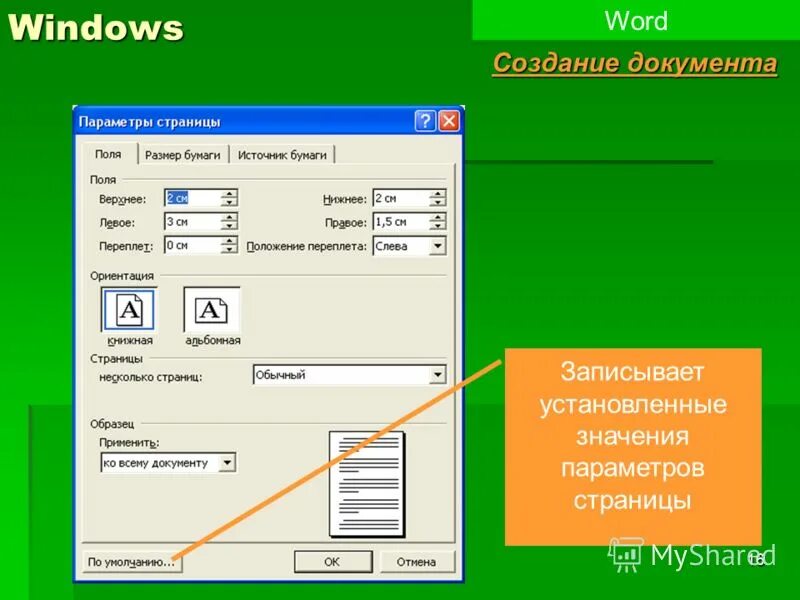800x600 pixels.
Task: Select альбомная landscape orientation icon
Action: (x=212, y=310)
